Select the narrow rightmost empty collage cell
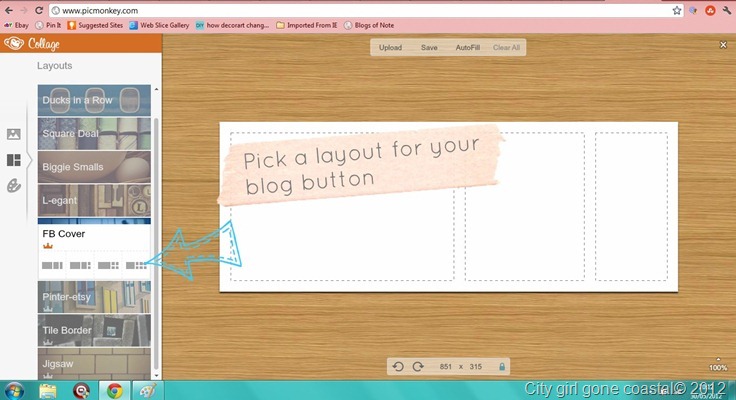This screenshot has height=400, width=736. 631,207
